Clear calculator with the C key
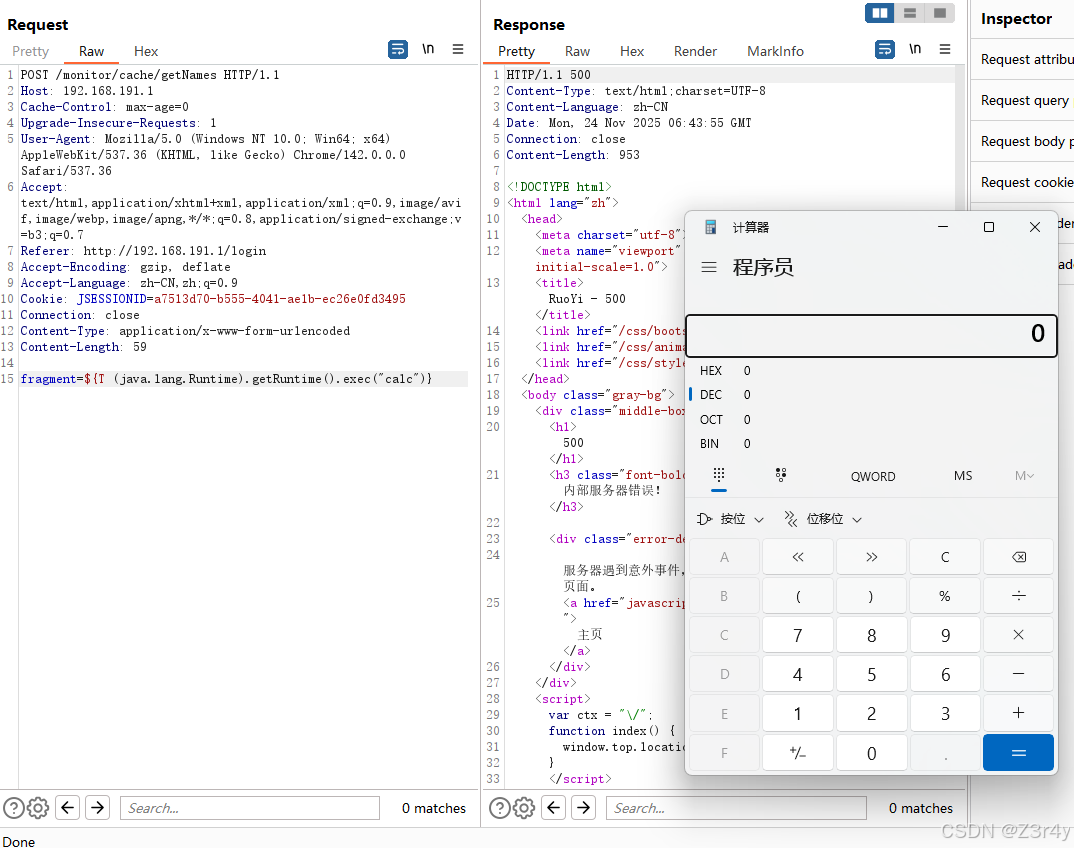The image size is (1074, 848). pos(945,557)
